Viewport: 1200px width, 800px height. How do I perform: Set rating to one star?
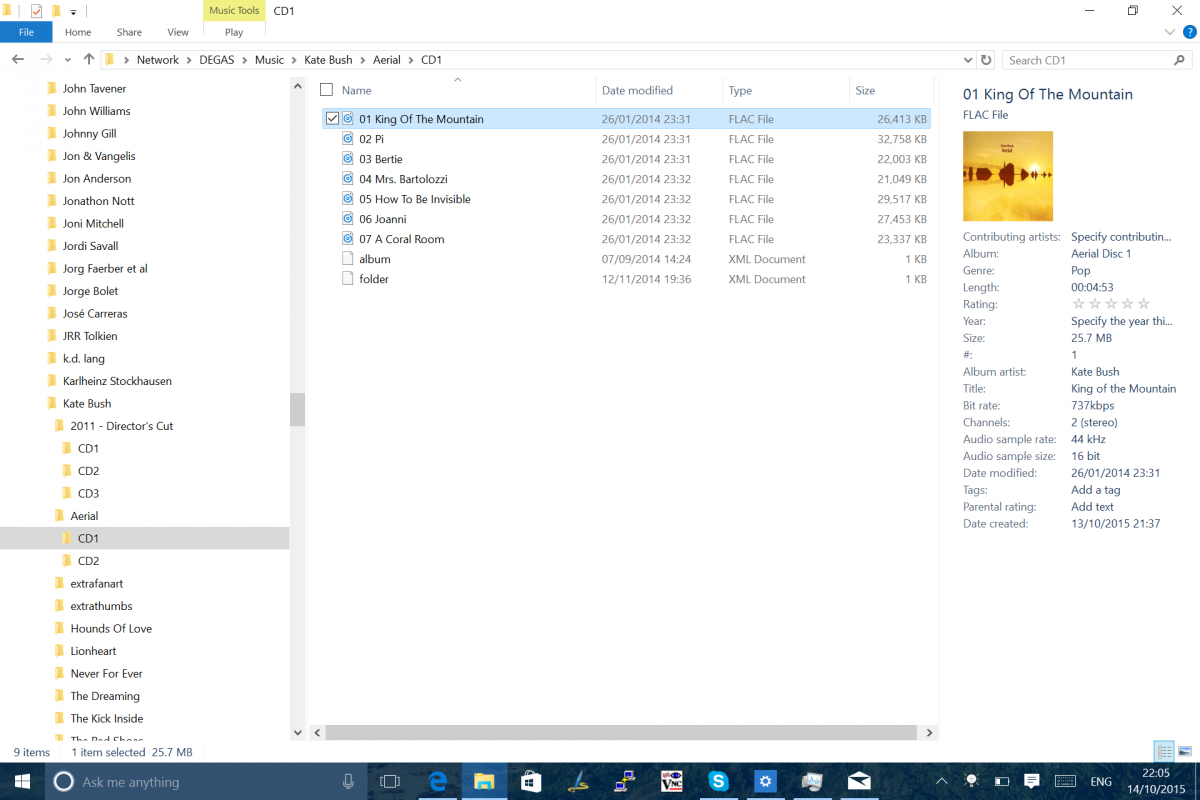click(1078, 304)
